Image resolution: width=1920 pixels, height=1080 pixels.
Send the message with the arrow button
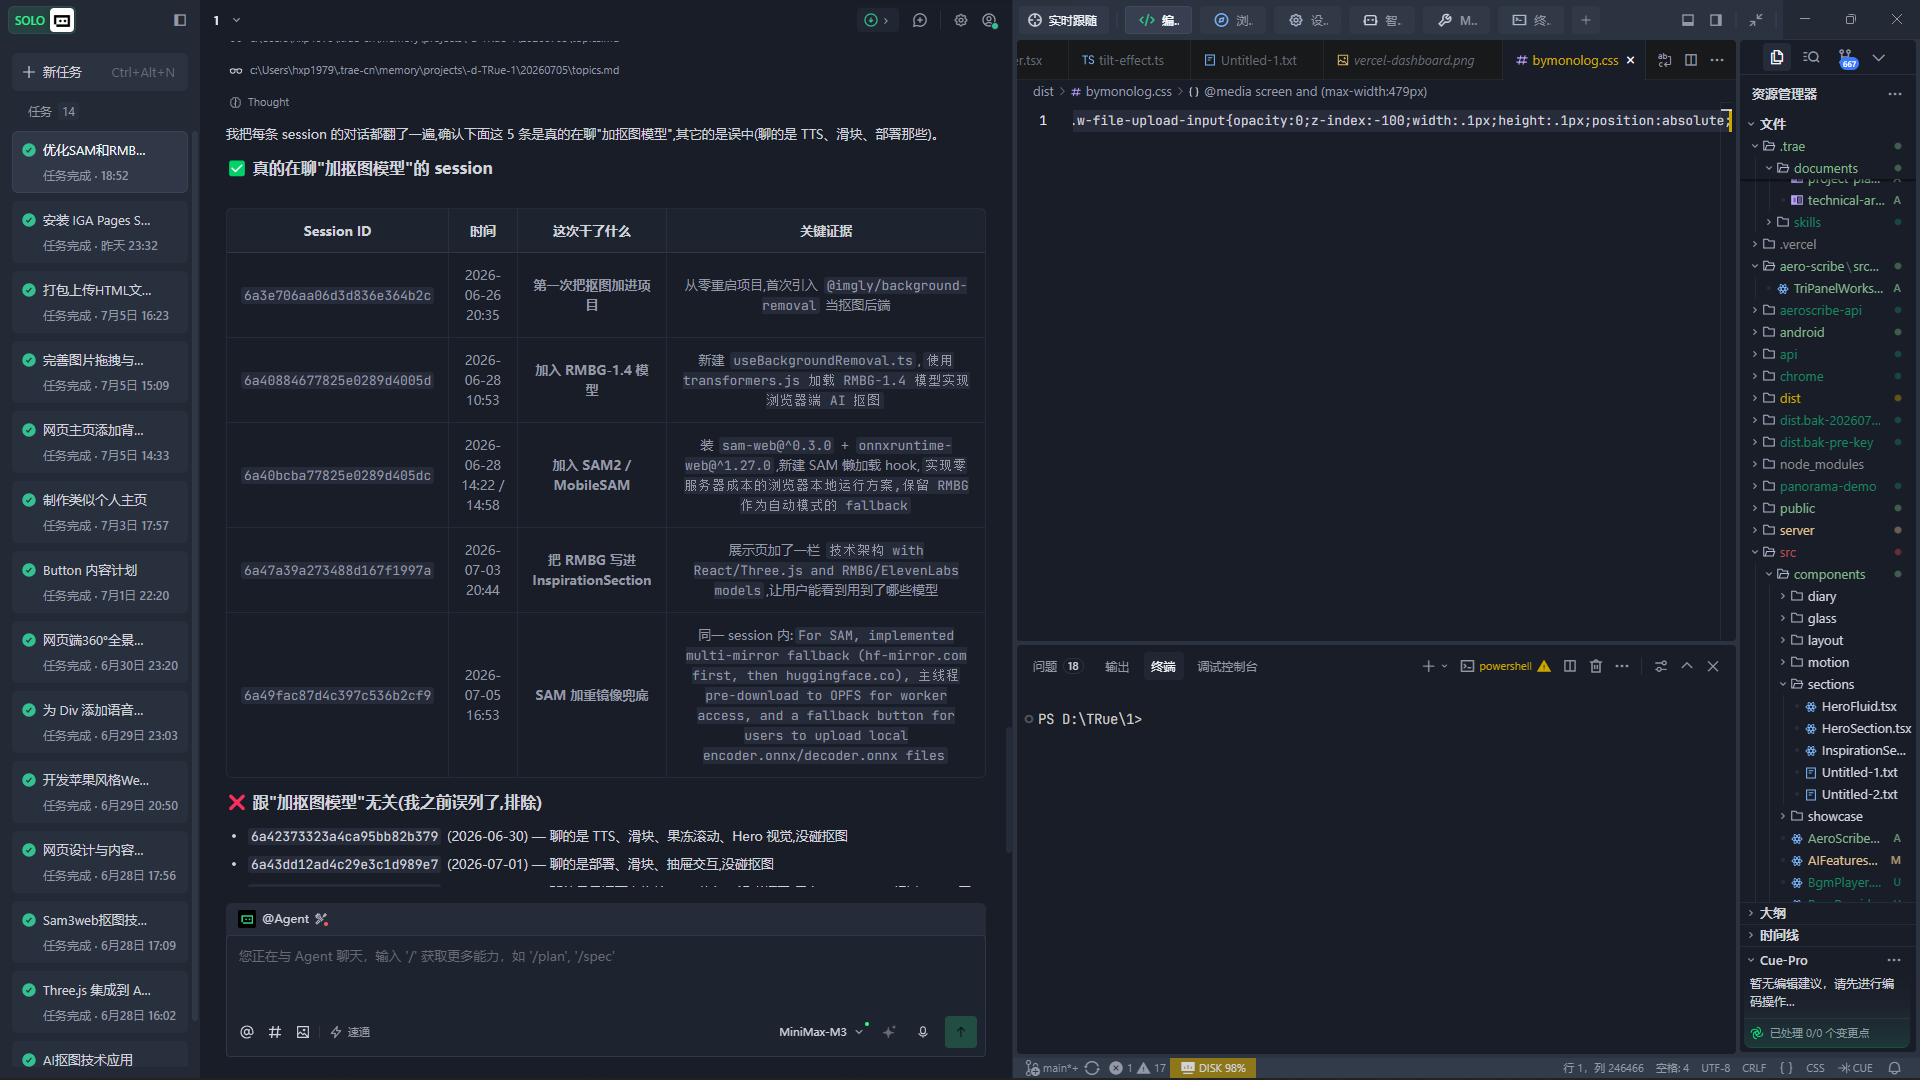coord(961,1032)
